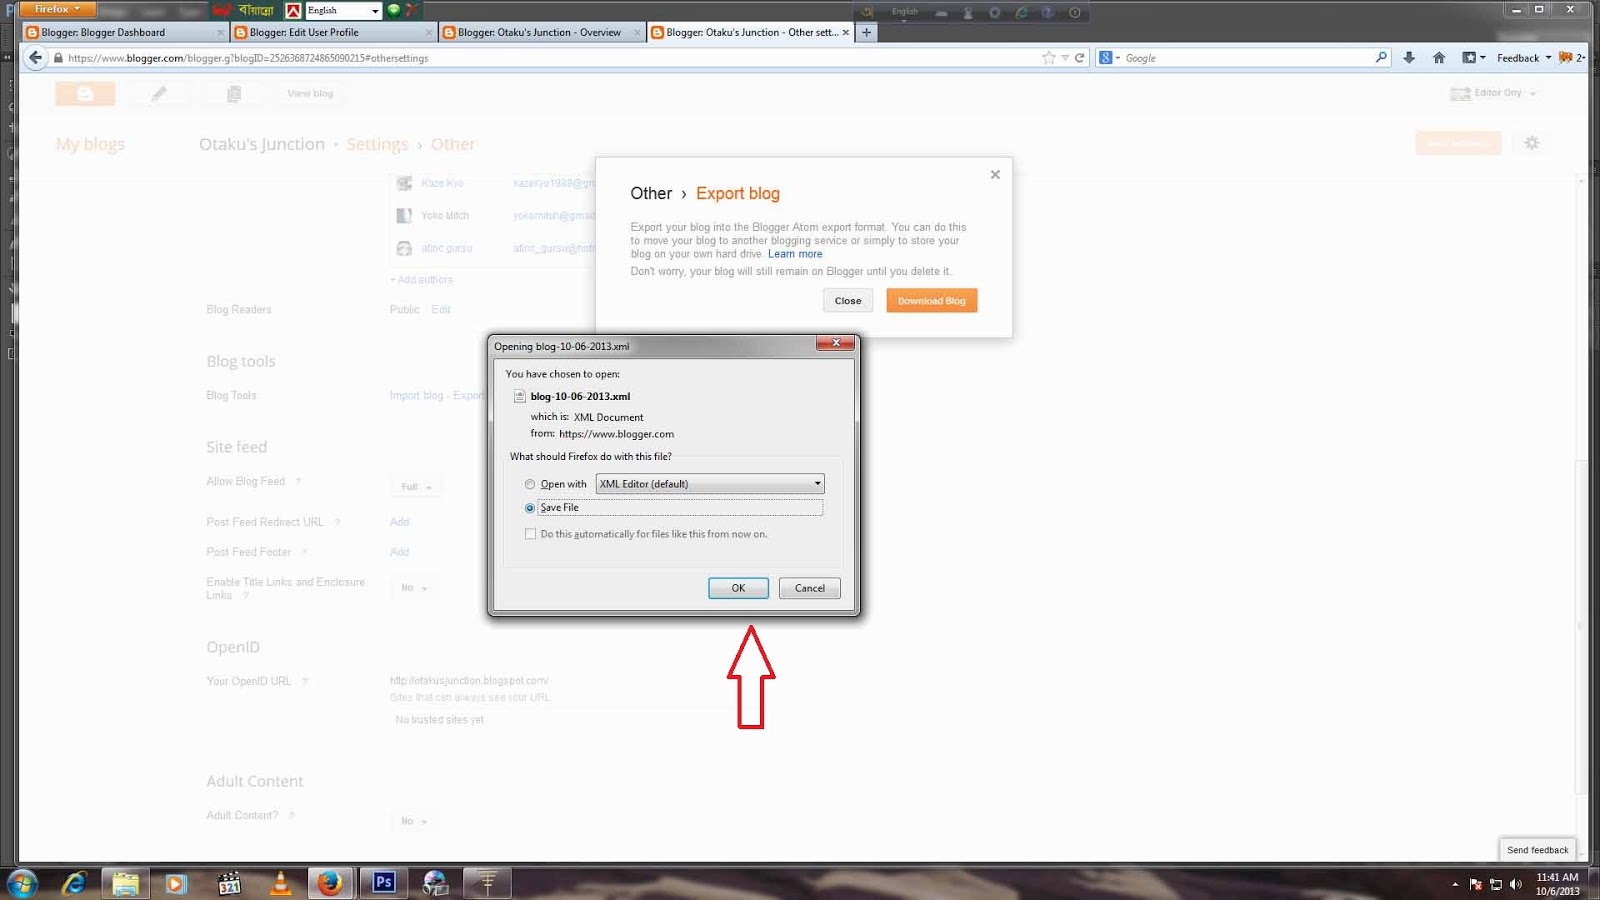Click the bookmarks menu icon beside home

1473,58
